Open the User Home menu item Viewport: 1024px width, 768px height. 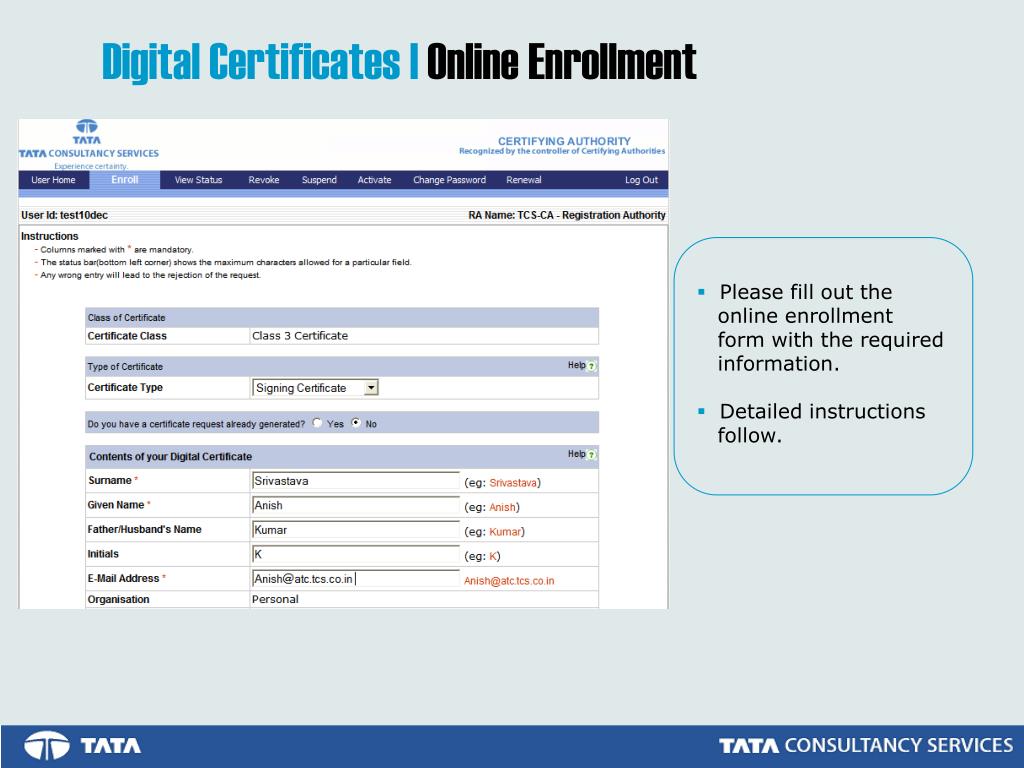click(54, 180)
